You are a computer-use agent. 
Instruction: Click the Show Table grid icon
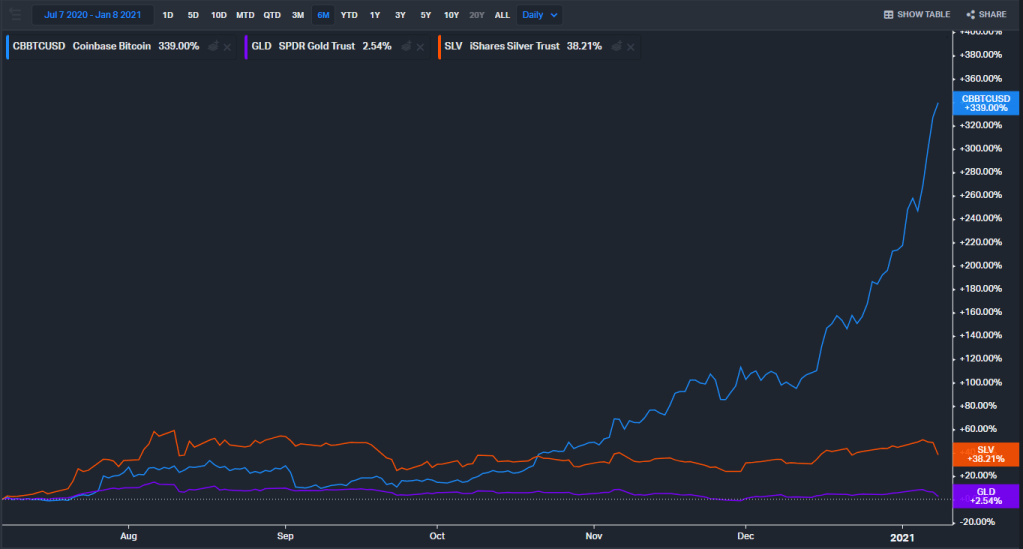[x=889, y=15]
